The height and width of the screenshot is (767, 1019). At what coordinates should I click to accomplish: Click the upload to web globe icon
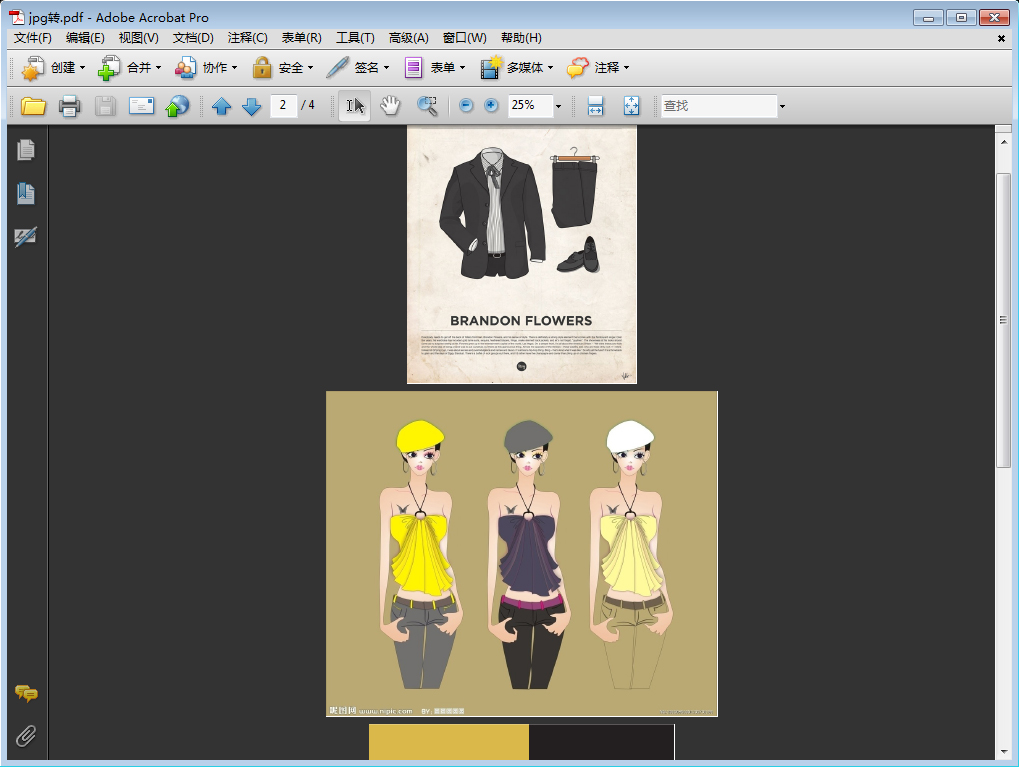coord(177,105)
